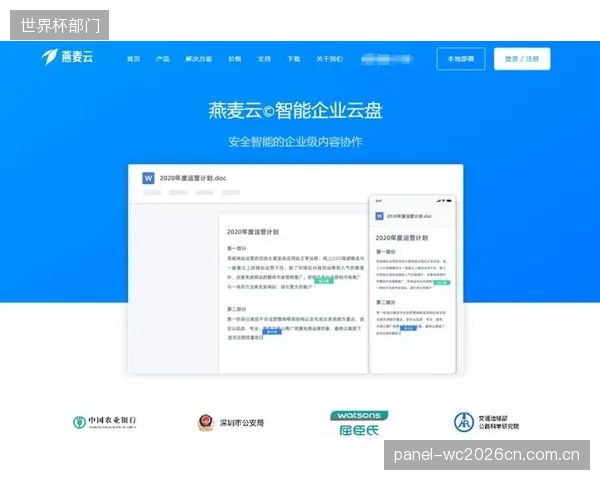The image size is (600, 480).
Task: Click the 交通运输部公路科学研究院 logo
Action: (x=486, y=423)
